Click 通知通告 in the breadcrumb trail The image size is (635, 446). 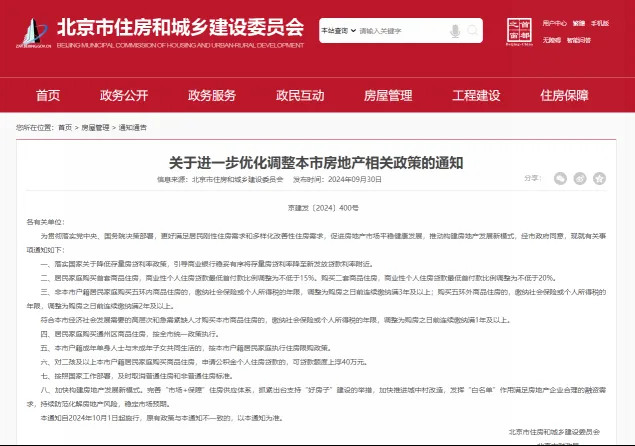(133, 128)
